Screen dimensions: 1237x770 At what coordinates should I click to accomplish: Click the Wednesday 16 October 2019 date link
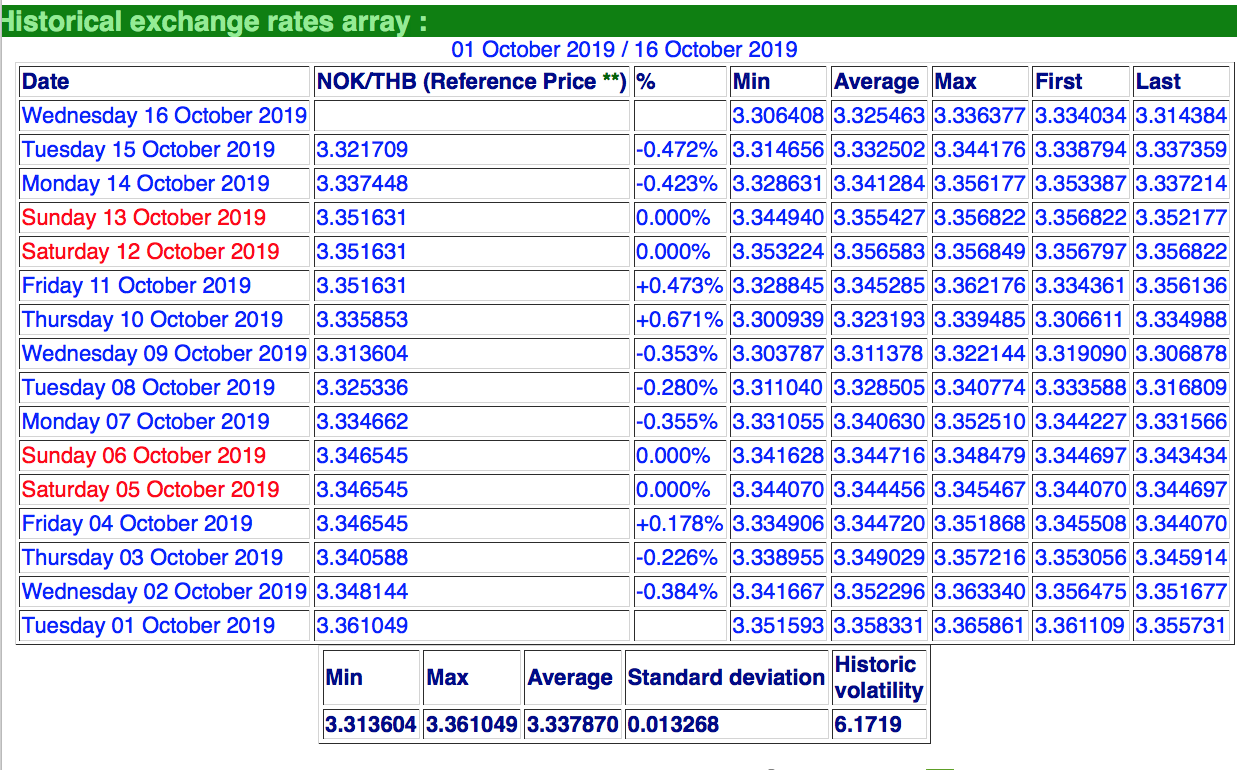pos(164,116)
